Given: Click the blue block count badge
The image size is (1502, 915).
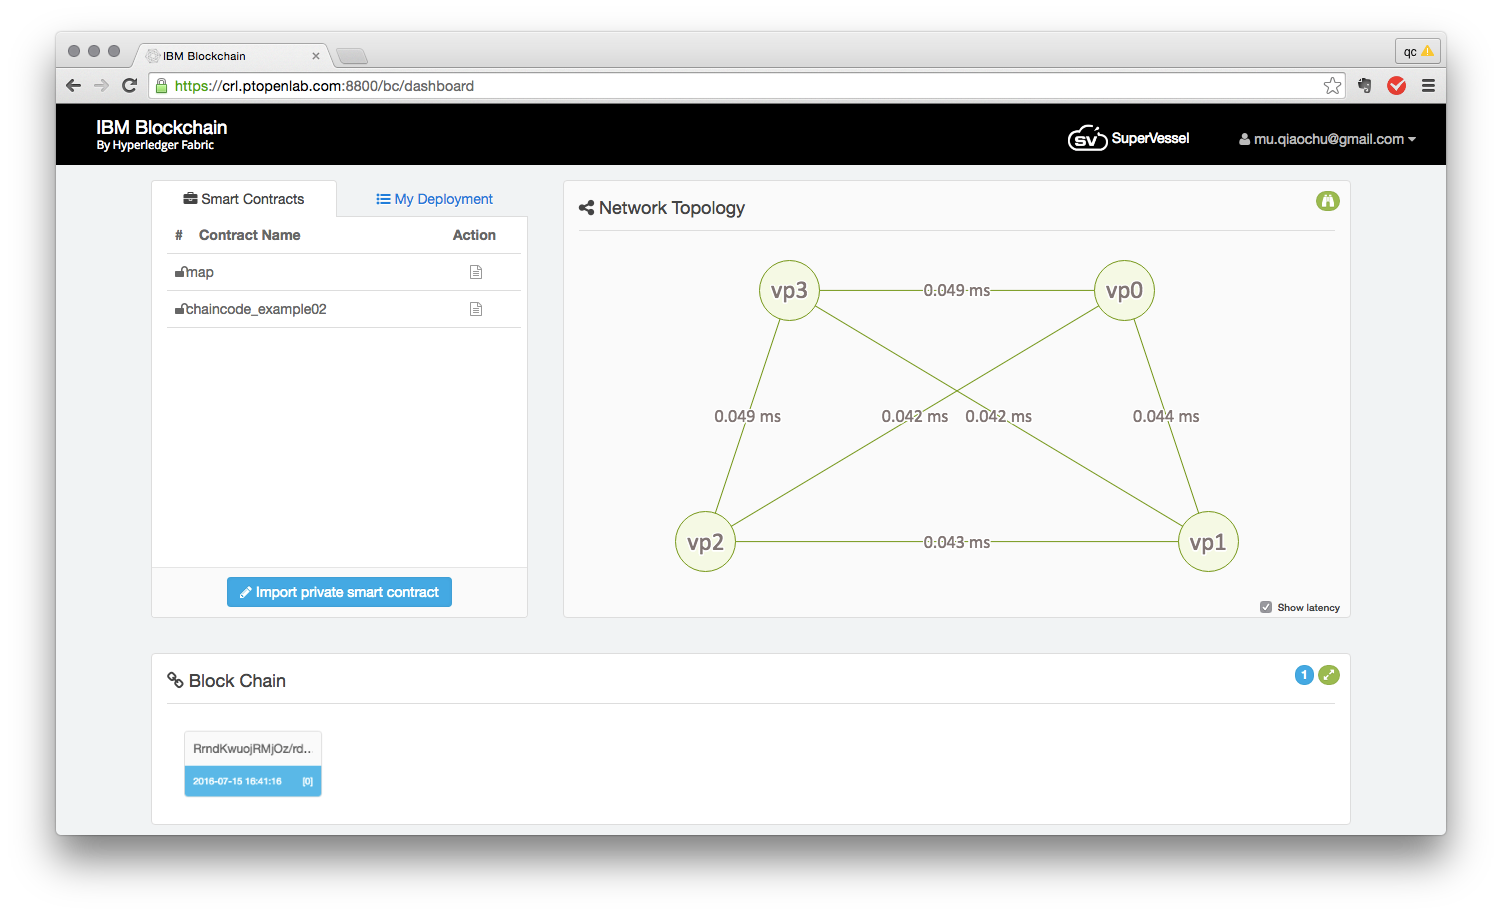Looking at the screenshot, I should tap(1304, 675).
